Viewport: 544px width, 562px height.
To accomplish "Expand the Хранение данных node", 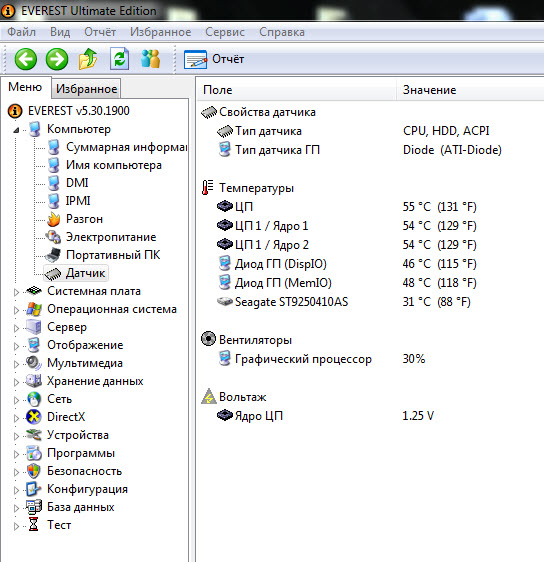I will [16, 382].
